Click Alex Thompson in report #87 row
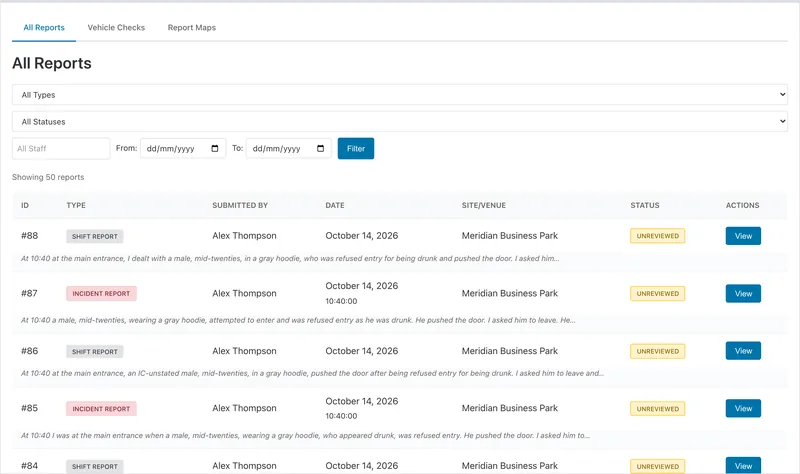This screenshot has height=474, width=800. pyautogui.click(x=244, y=293)
